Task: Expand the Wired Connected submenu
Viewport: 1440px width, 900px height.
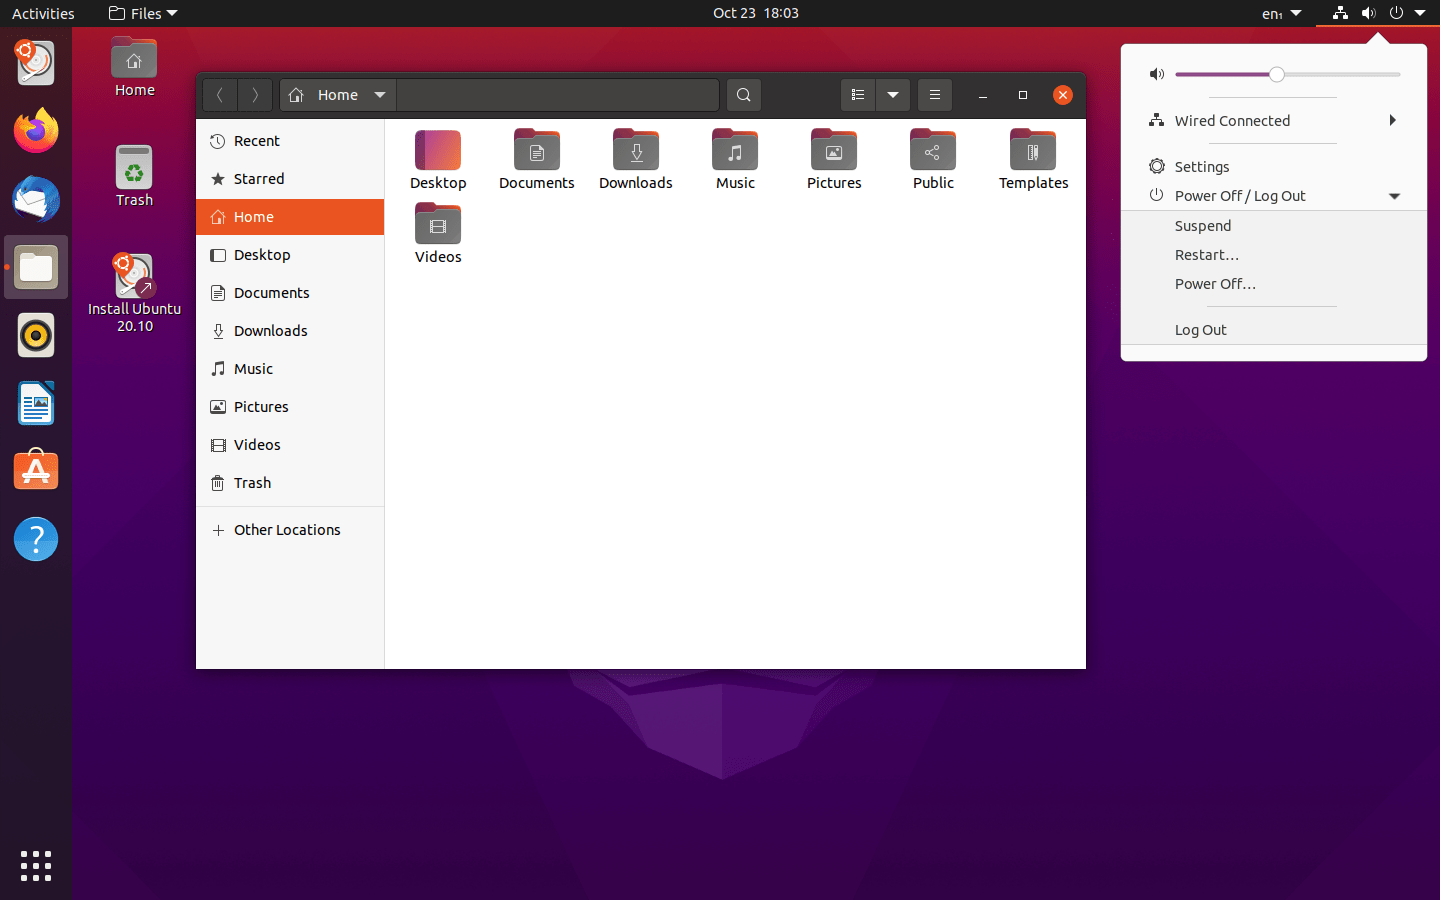Action: click(1392, 121)
